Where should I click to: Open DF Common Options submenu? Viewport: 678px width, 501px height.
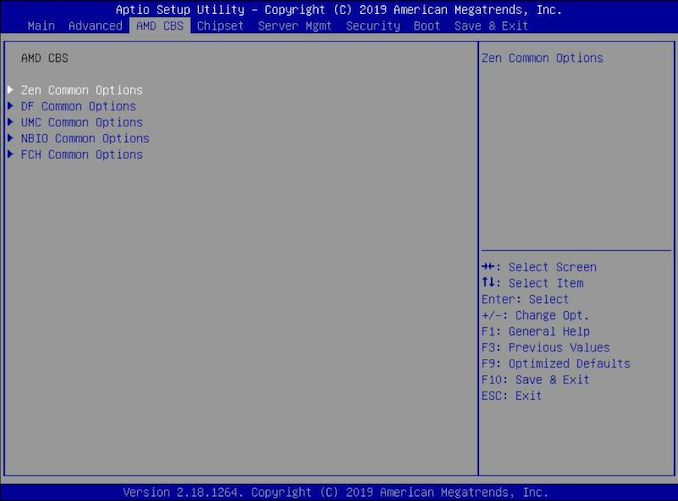coord(78,106)
